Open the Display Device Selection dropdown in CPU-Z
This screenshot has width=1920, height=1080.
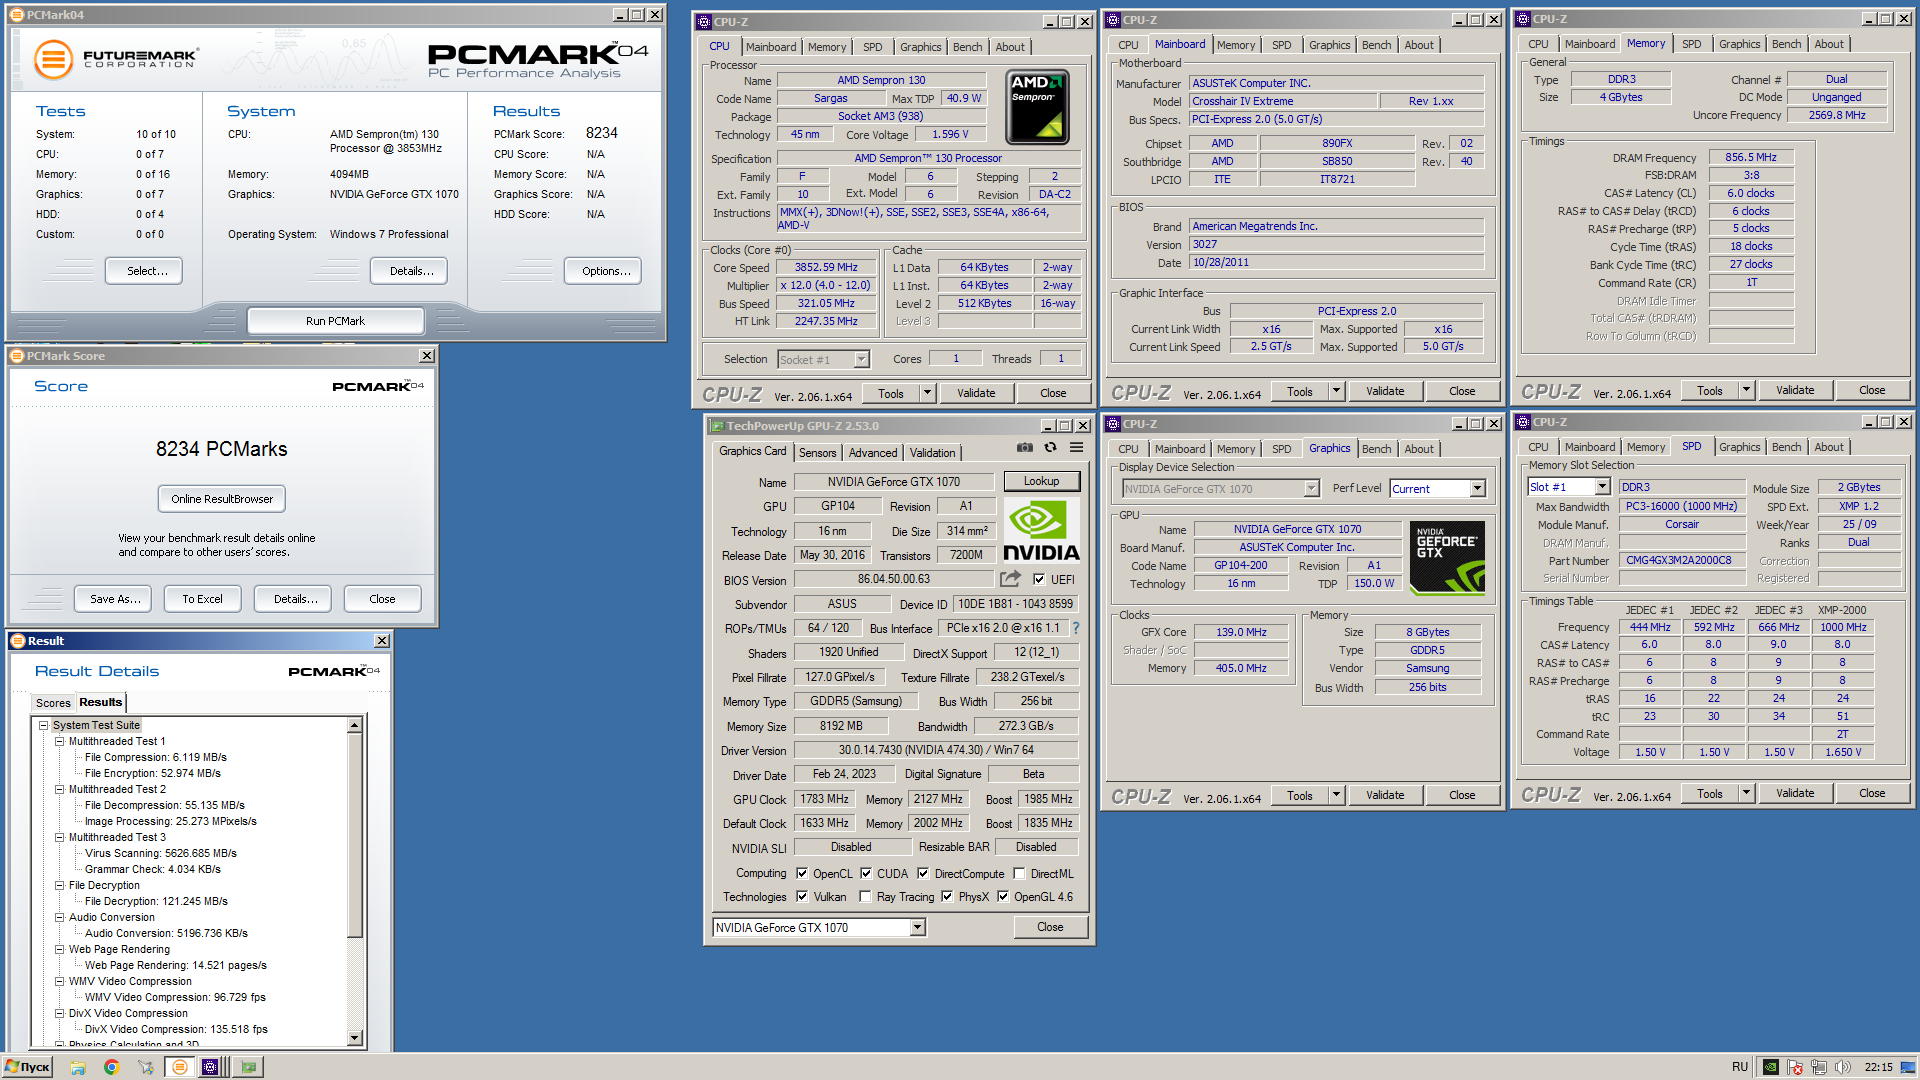(x=1311, y=489)
